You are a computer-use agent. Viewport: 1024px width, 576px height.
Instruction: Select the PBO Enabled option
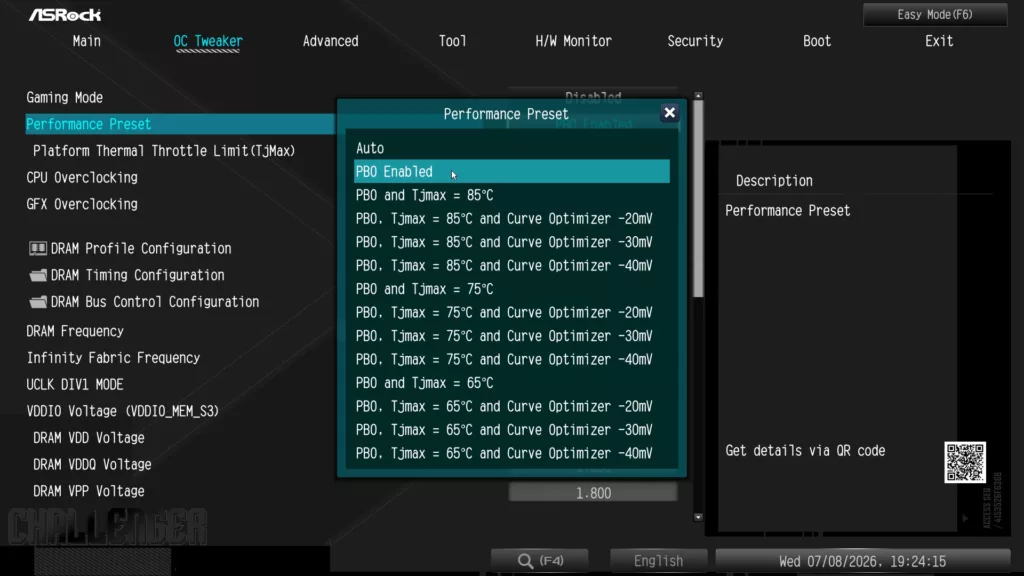tap(511, 172)
